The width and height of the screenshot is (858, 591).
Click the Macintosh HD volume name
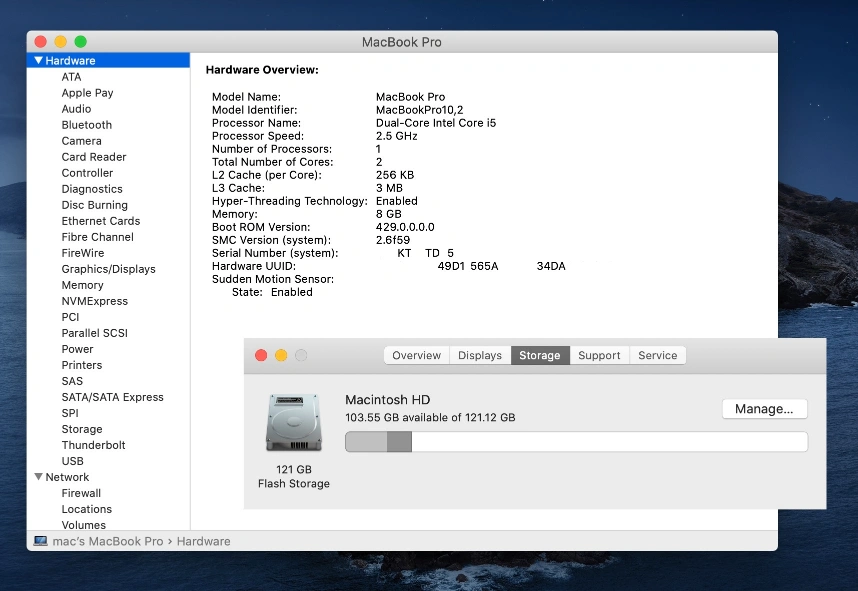pyautogui.click(x=388, y=399)
